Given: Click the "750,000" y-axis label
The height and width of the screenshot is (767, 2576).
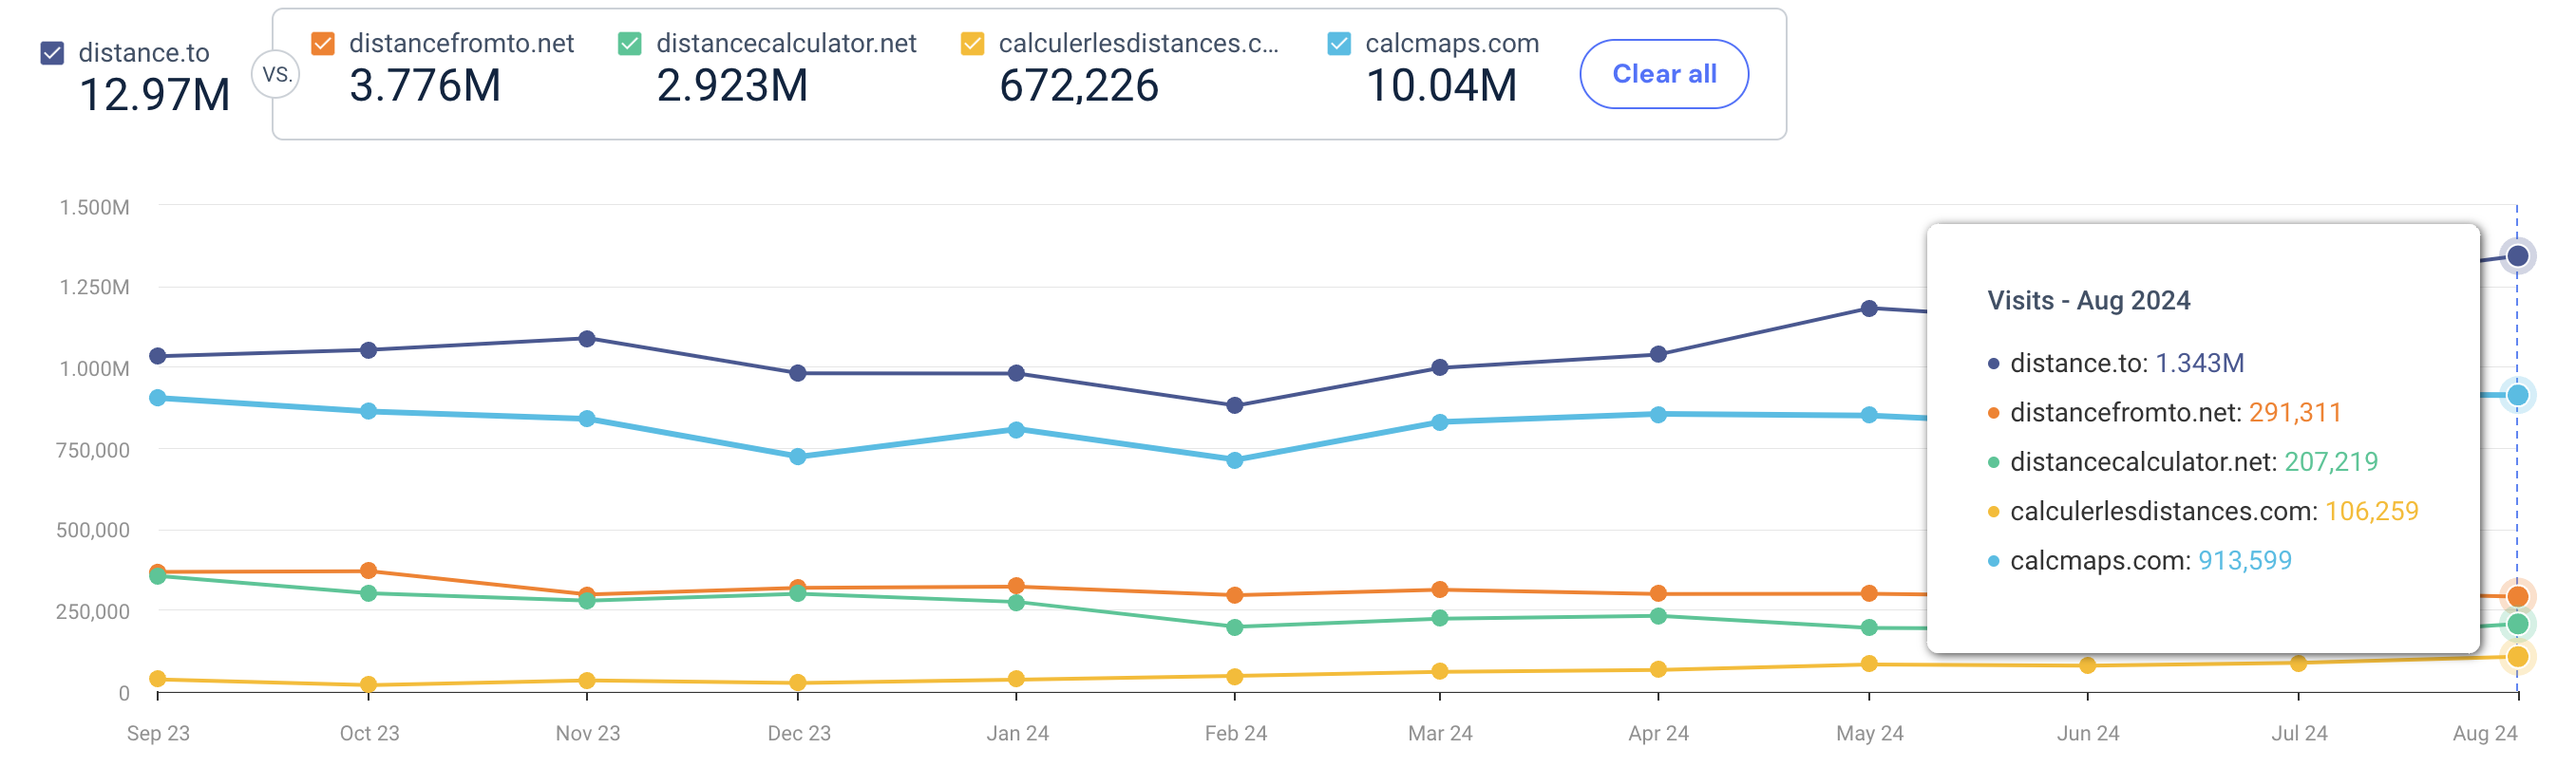Looking at the screenshot, I should click(93, 451).
